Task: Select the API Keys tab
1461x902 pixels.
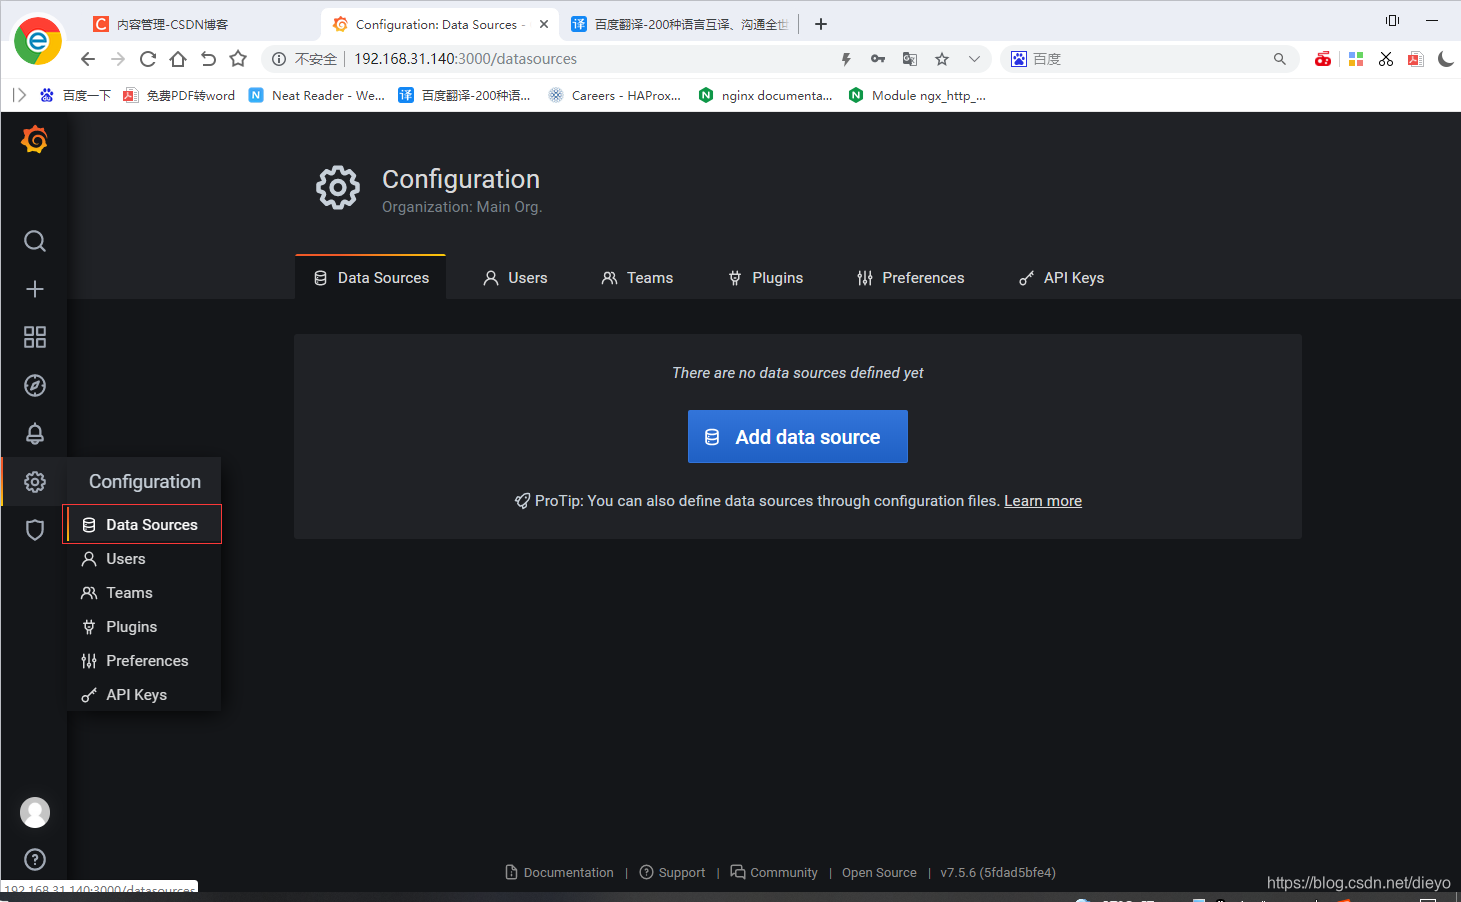Action: click(x=1061, y=278)
